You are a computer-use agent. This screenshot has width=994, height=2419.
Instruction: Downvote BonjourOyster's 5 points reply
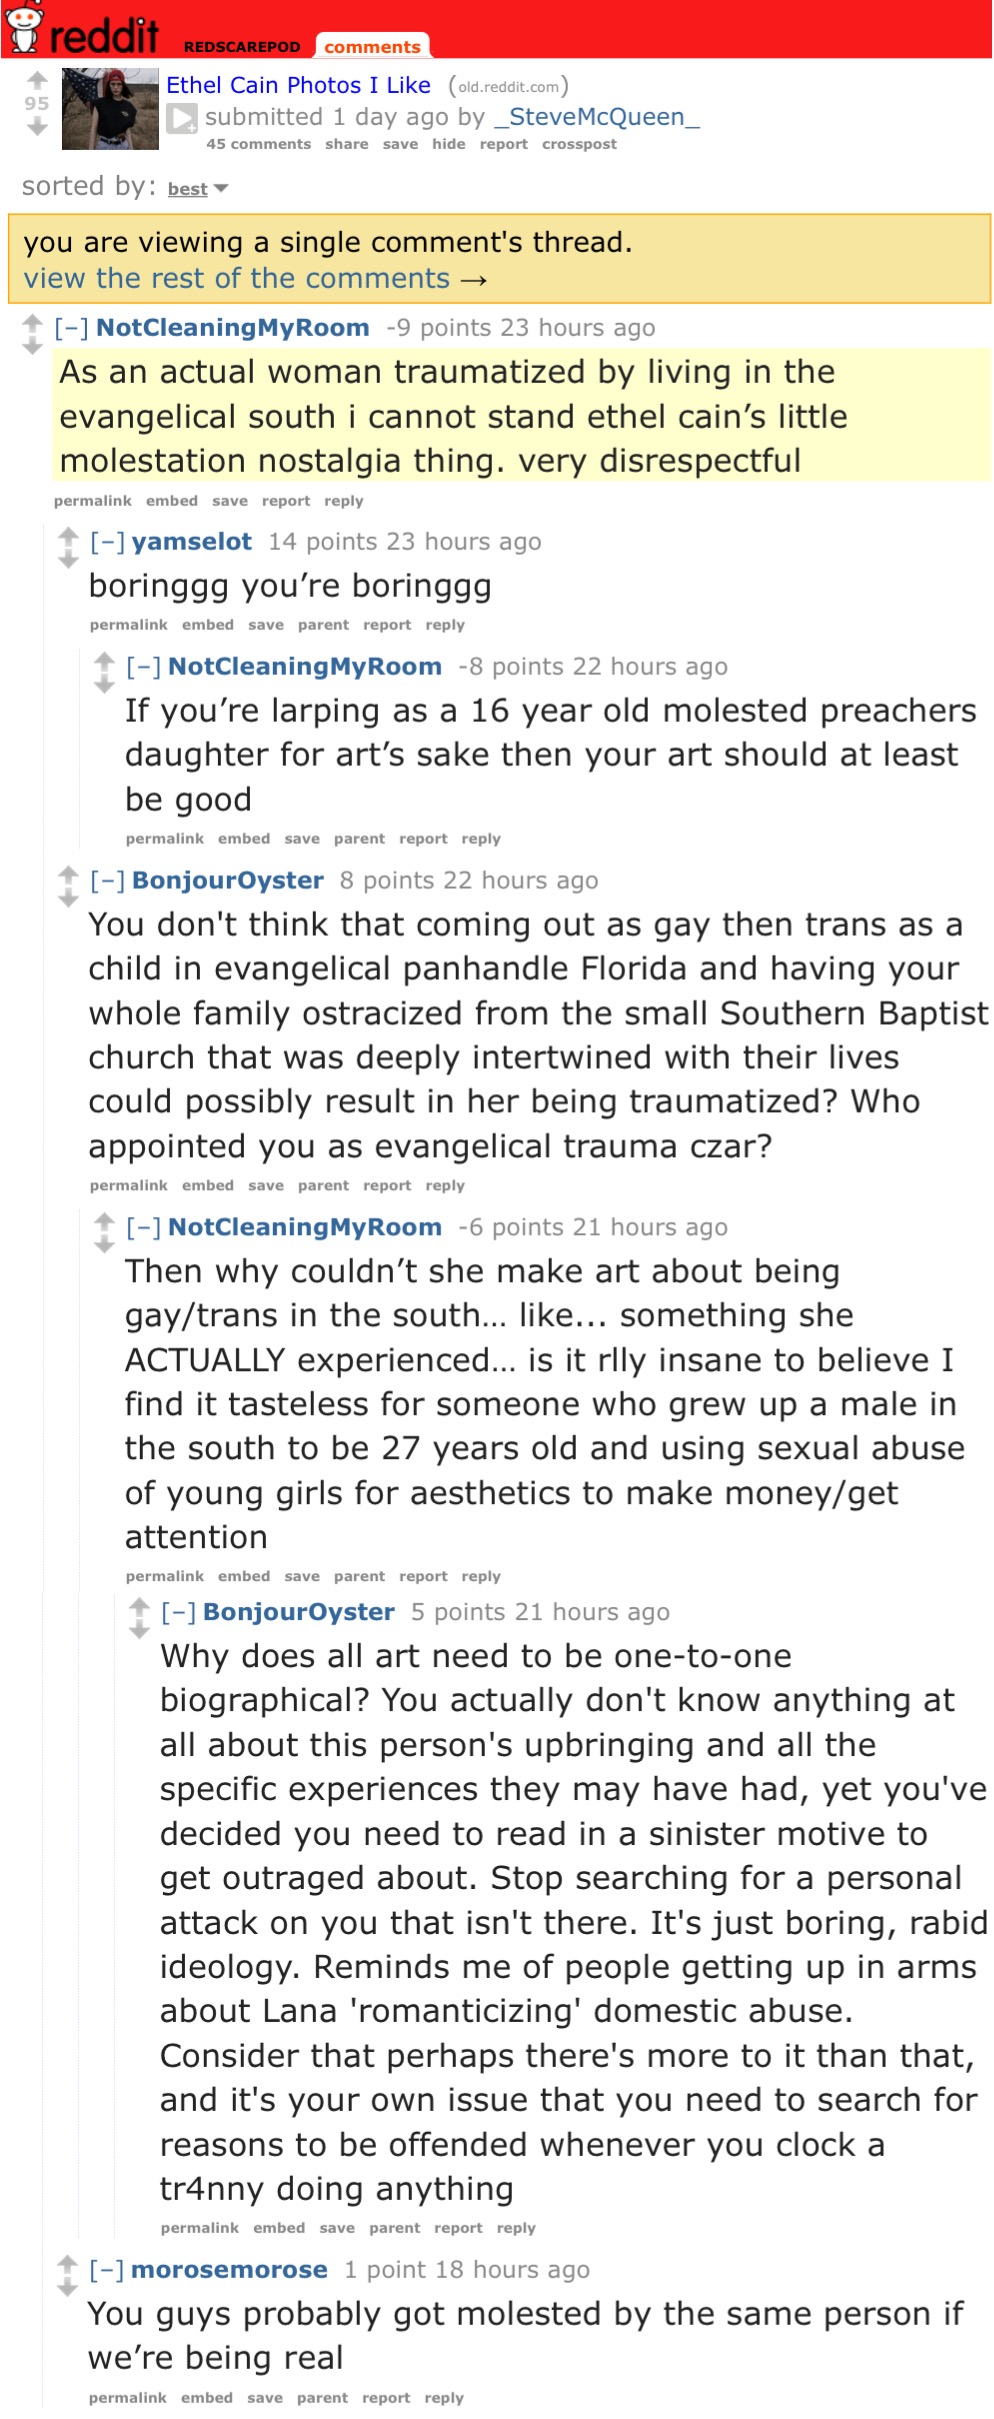coord(139,1631)
